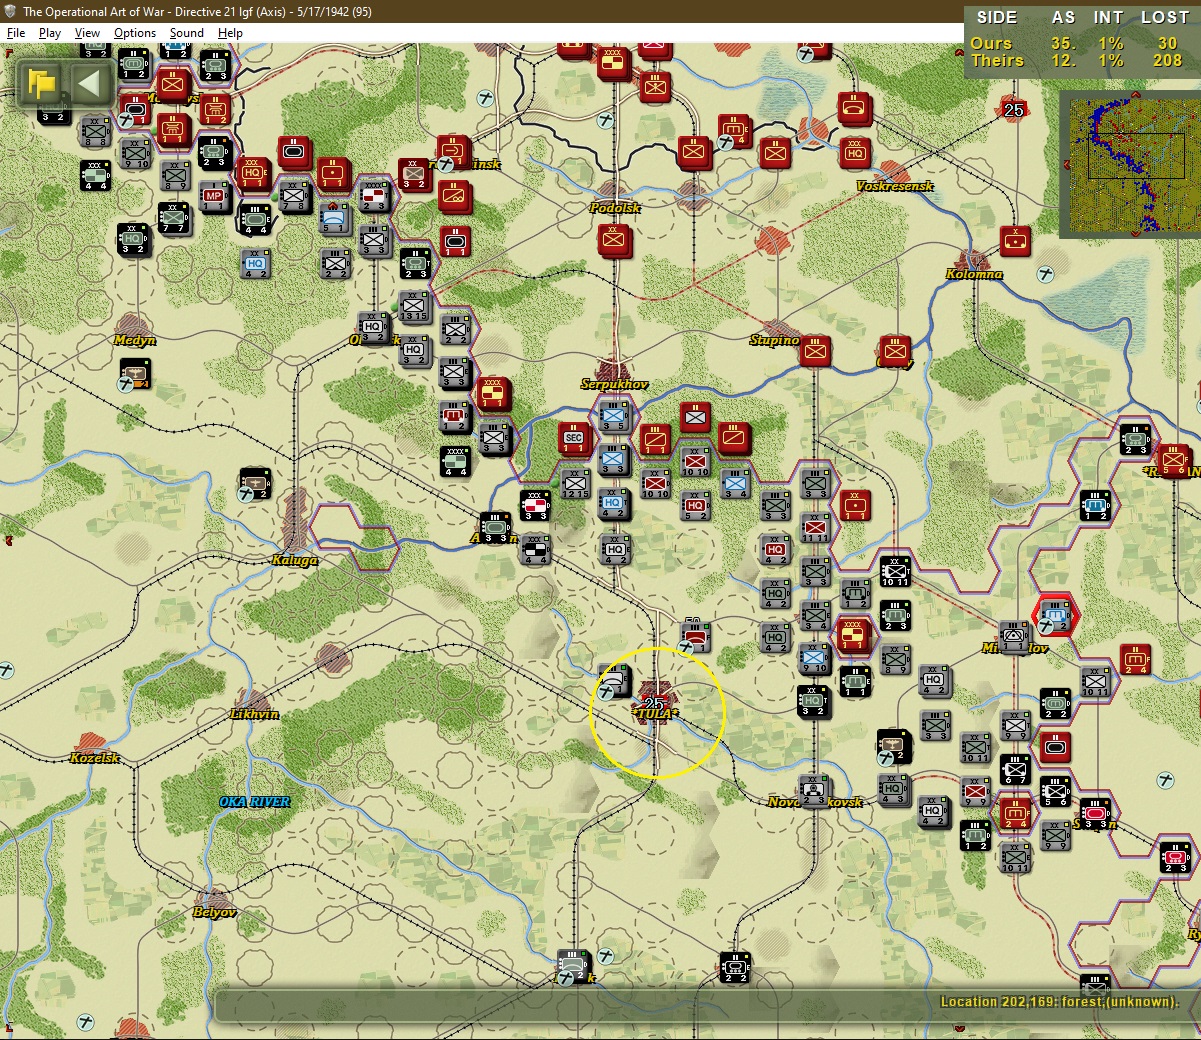The image size is (1201, 1040).
Task: Open the Help menu
Action: [x=230, y=33]
